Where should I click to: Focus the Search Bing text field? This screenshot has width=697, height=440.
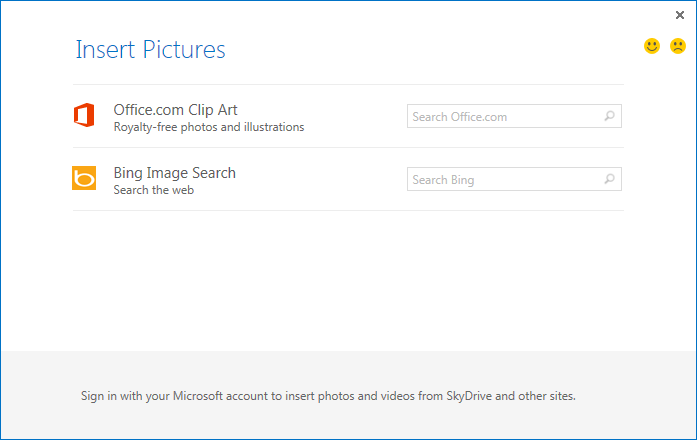pos(514,179)
